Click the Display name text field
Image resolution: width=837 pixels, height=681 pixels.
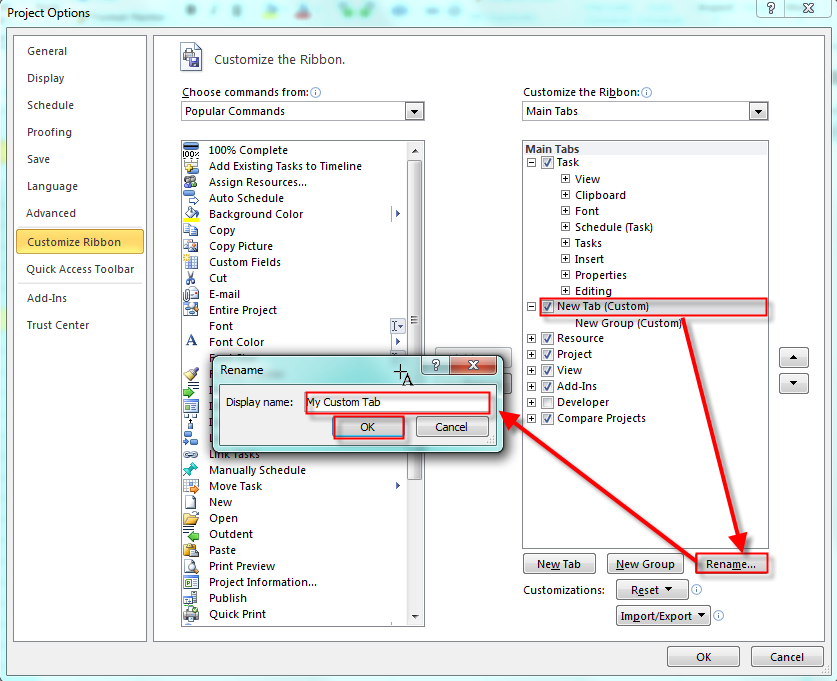tap(397, 402)
